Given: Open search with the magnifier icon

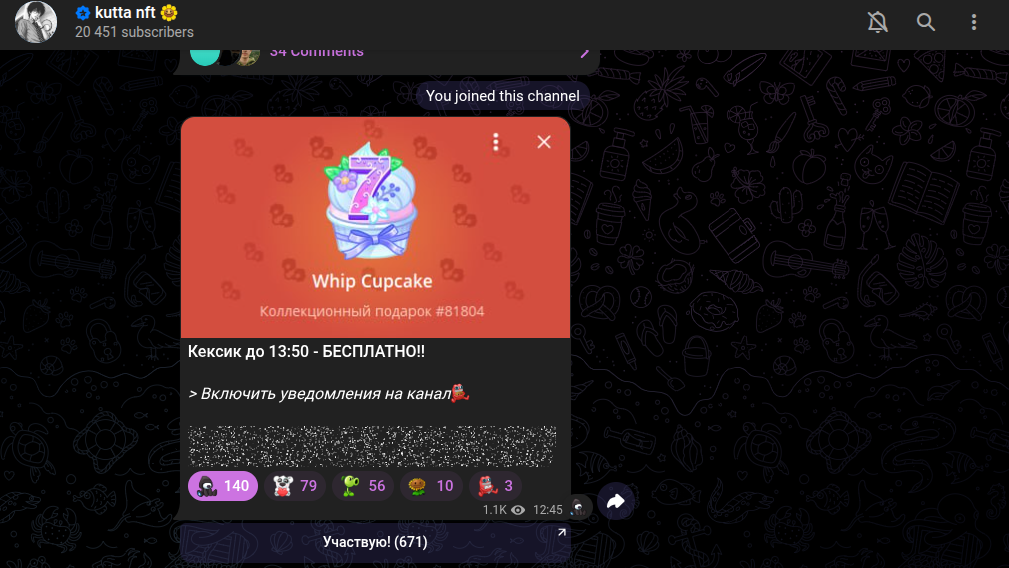Looking at the screenshot, I should point(925,22).
